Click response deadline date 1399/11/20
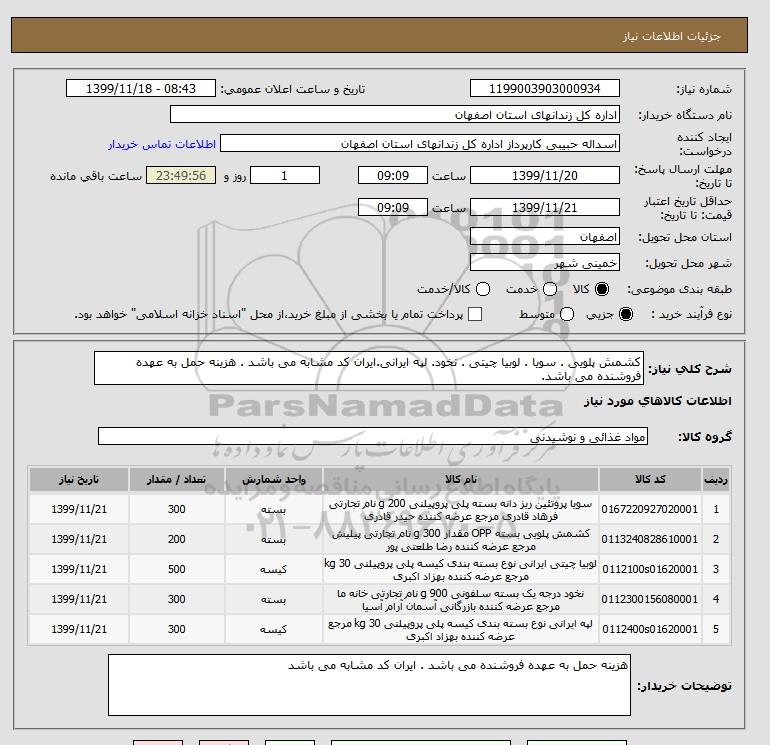The image size is (770, 745). [545, 175]
